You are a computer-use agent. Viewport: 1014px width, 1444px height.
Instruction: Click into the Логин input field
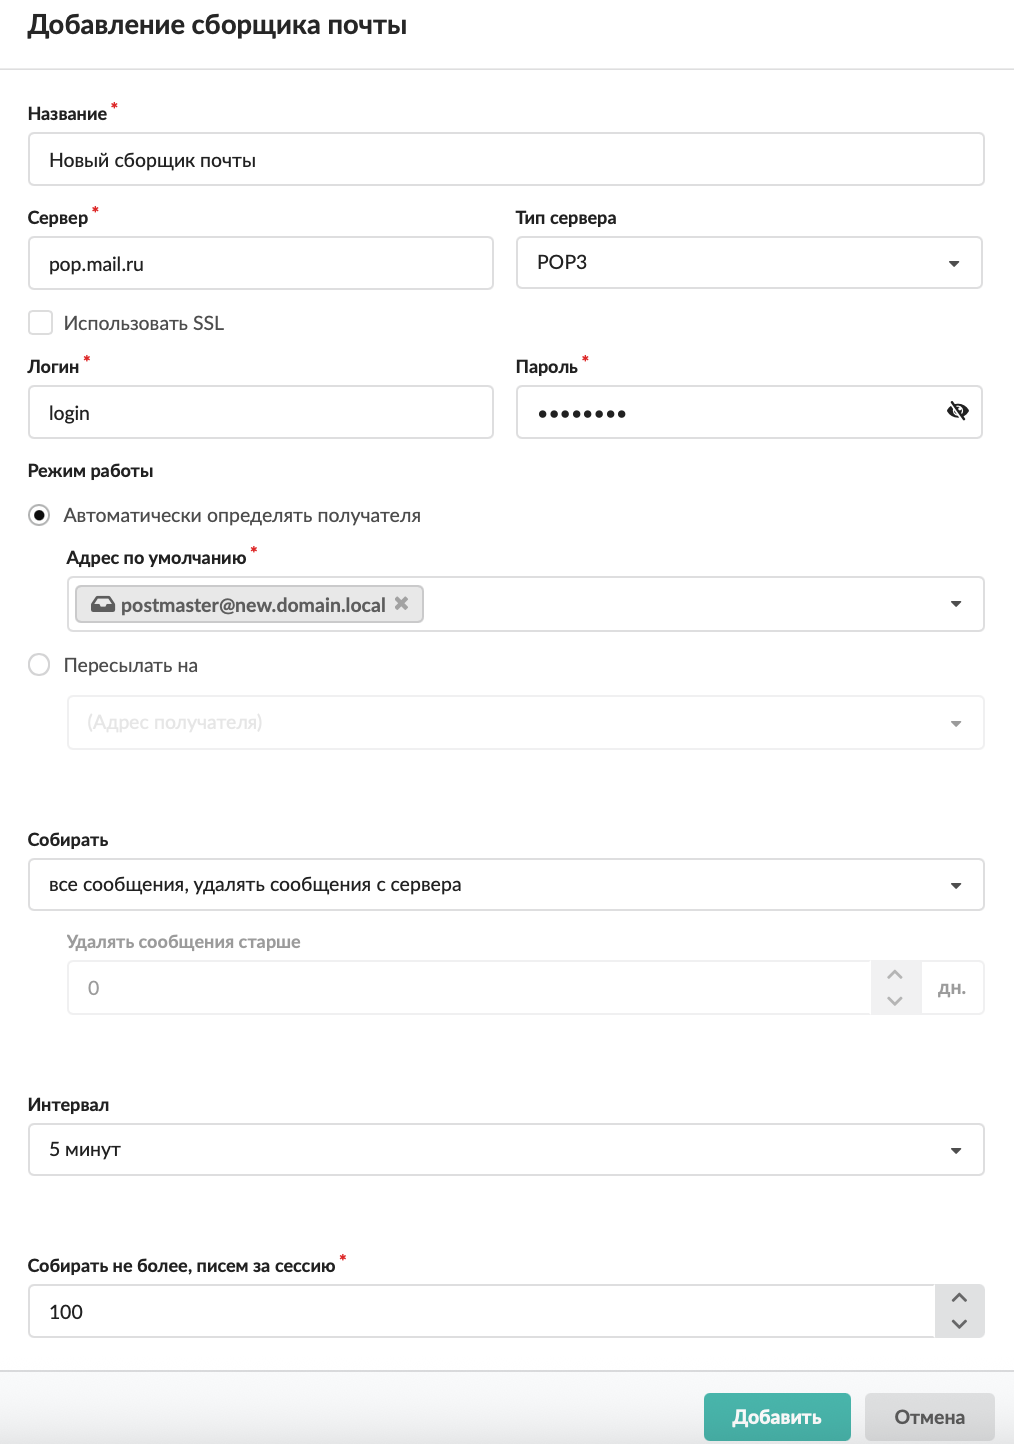(x=261, y=412)
